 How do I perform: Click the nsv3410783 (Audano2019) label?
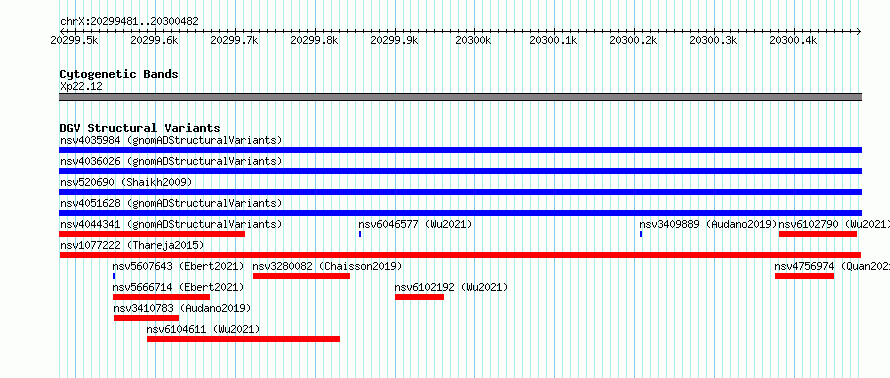click(182, 308)
